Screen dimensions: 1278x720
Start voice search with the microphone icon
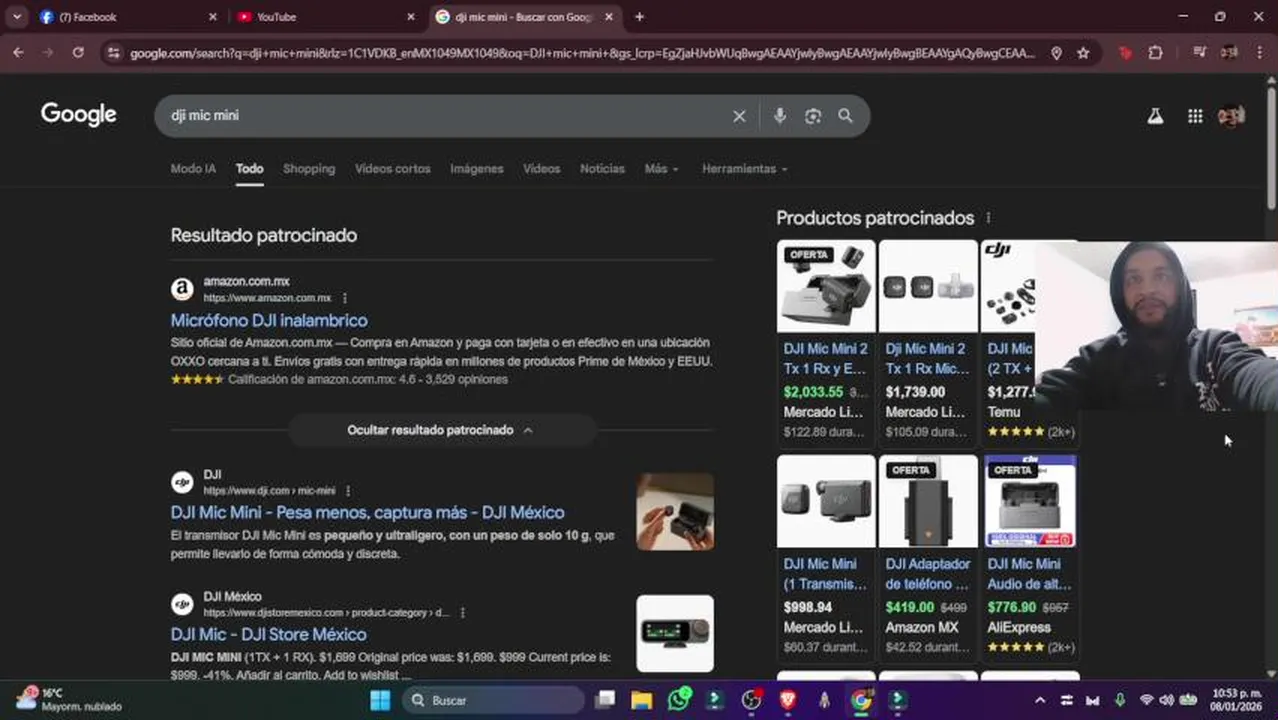[780, 116]
